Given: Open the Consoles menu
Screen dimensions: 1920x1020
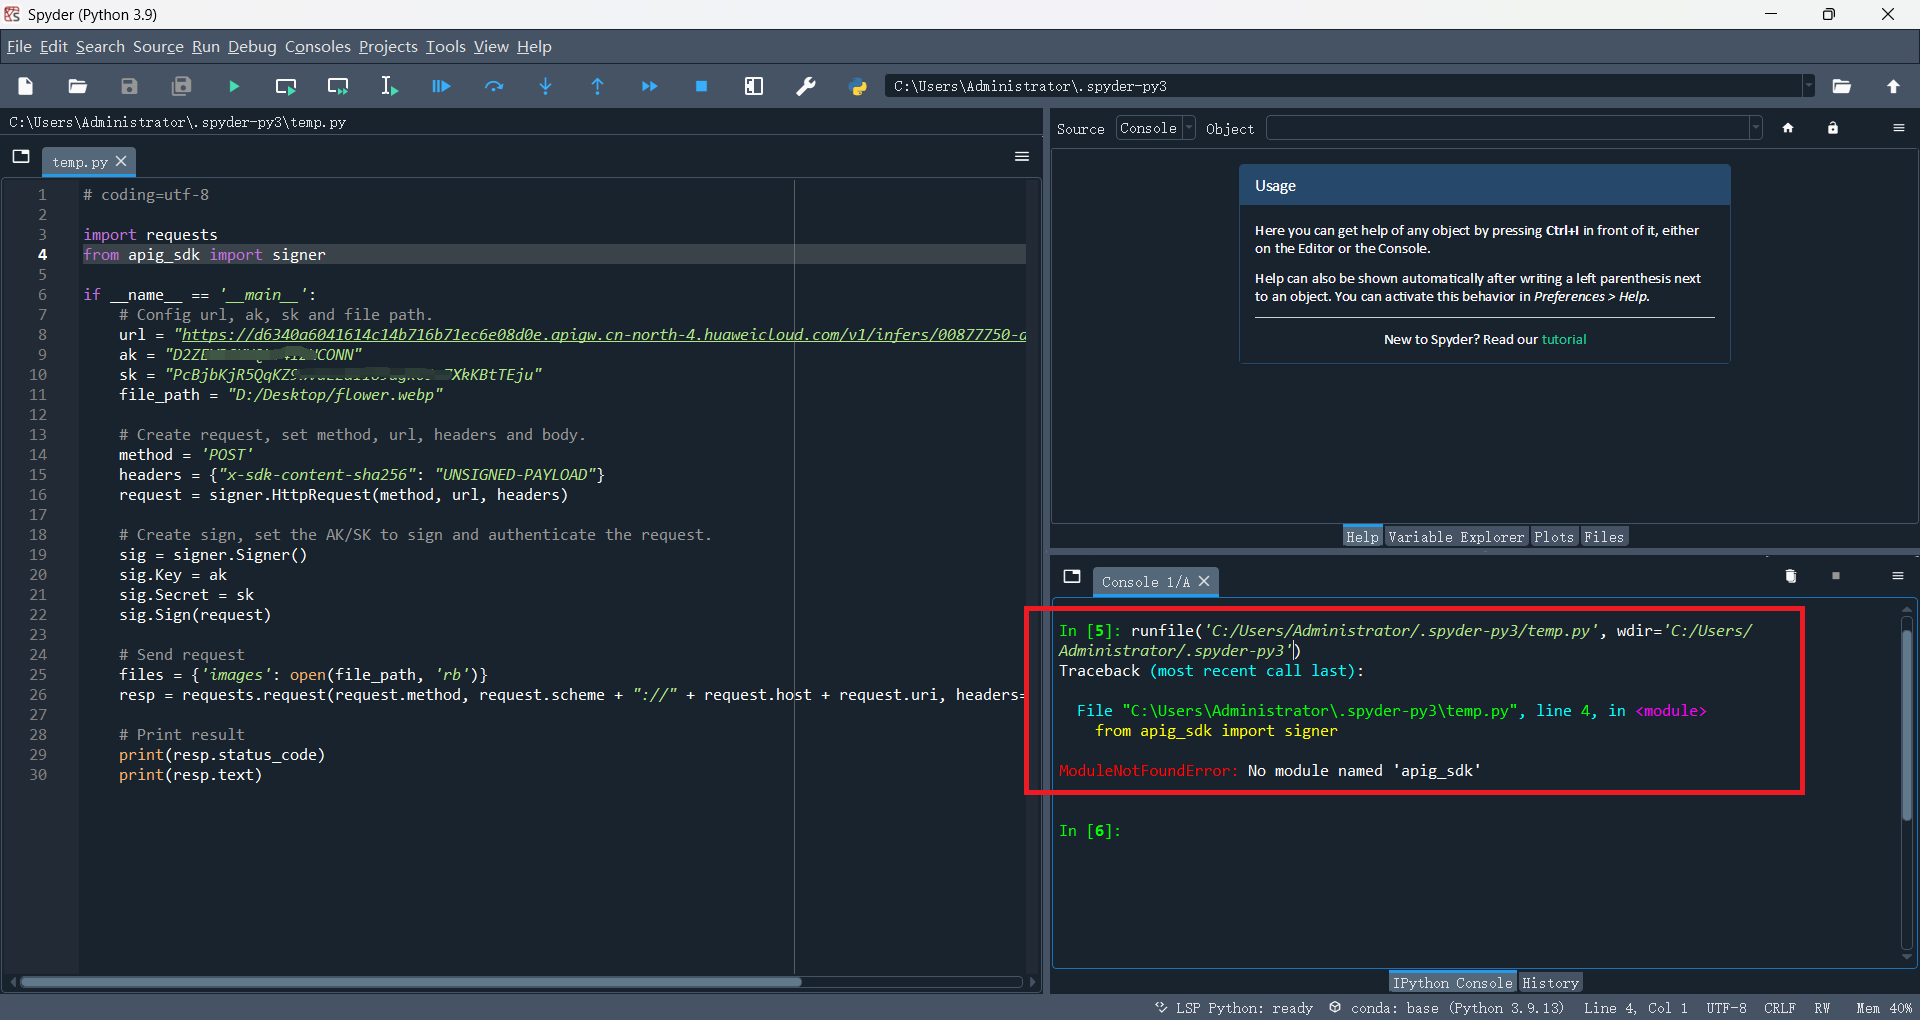Looking at the screenshot, I should coord(317,47).
